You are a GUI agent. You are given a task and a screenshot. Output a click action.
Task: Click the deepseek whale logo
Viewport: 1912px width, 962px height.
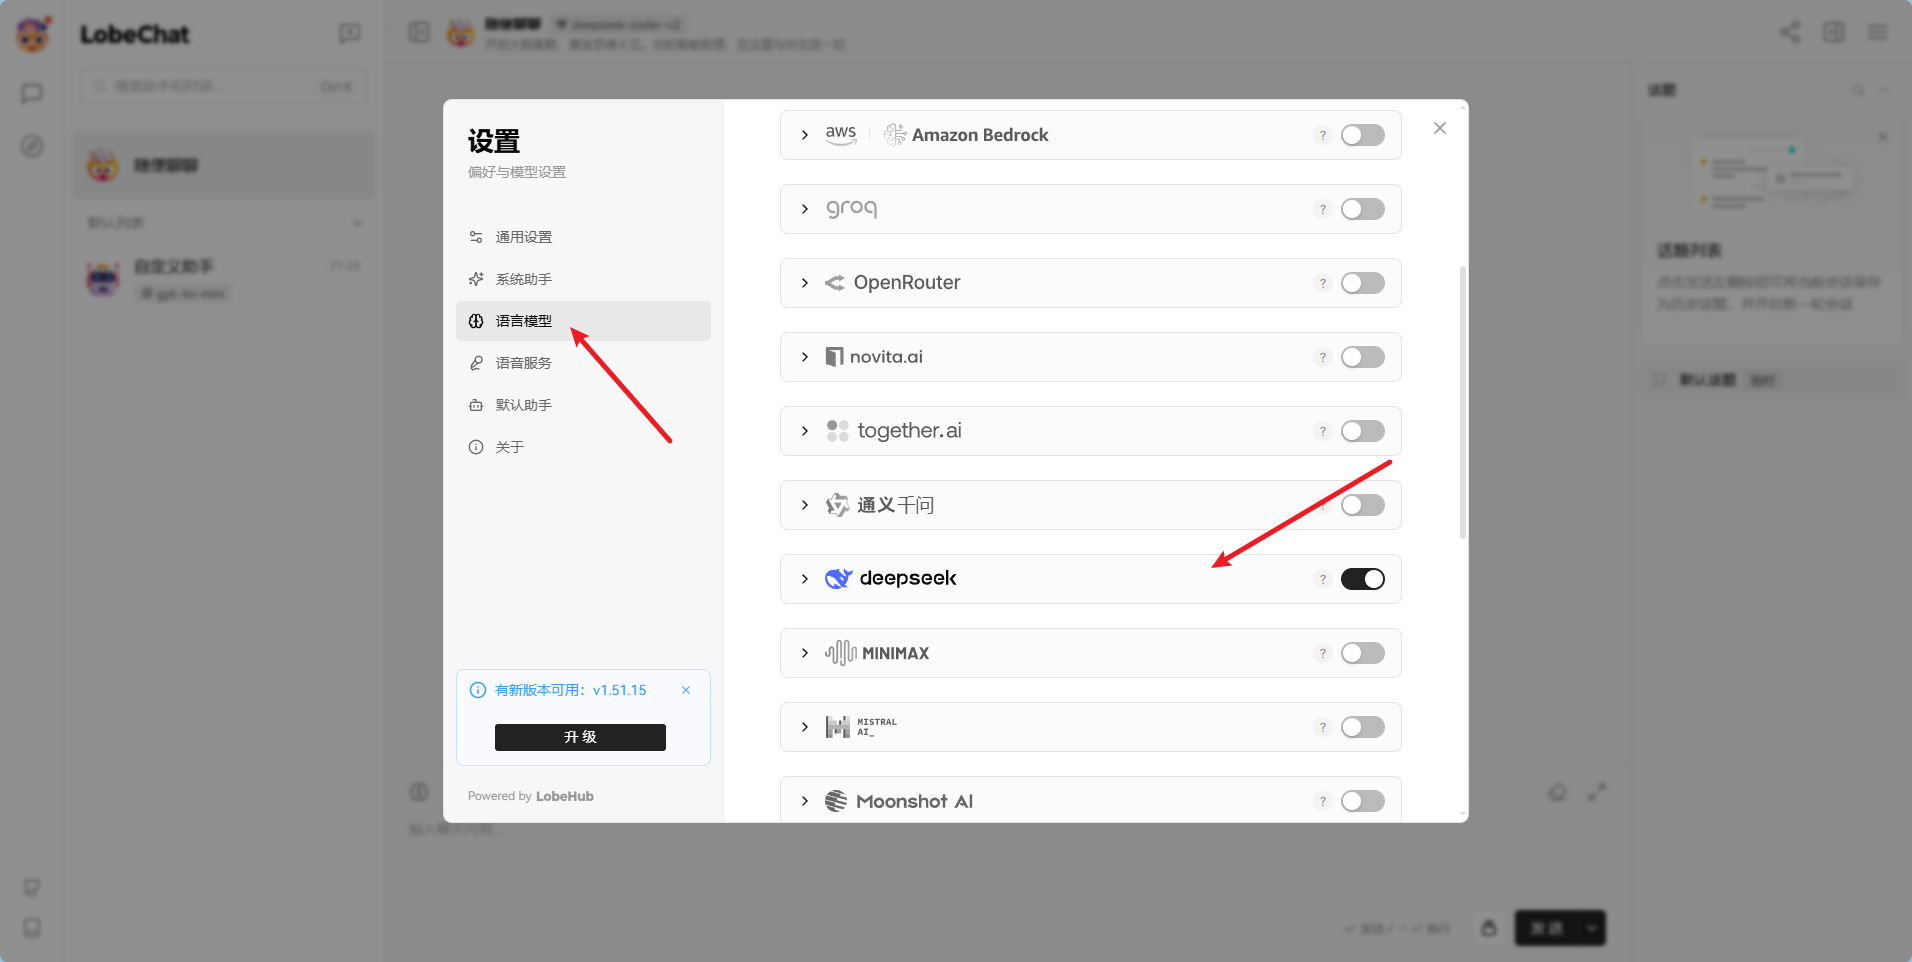pyautogui.click(x=838, y=578)
